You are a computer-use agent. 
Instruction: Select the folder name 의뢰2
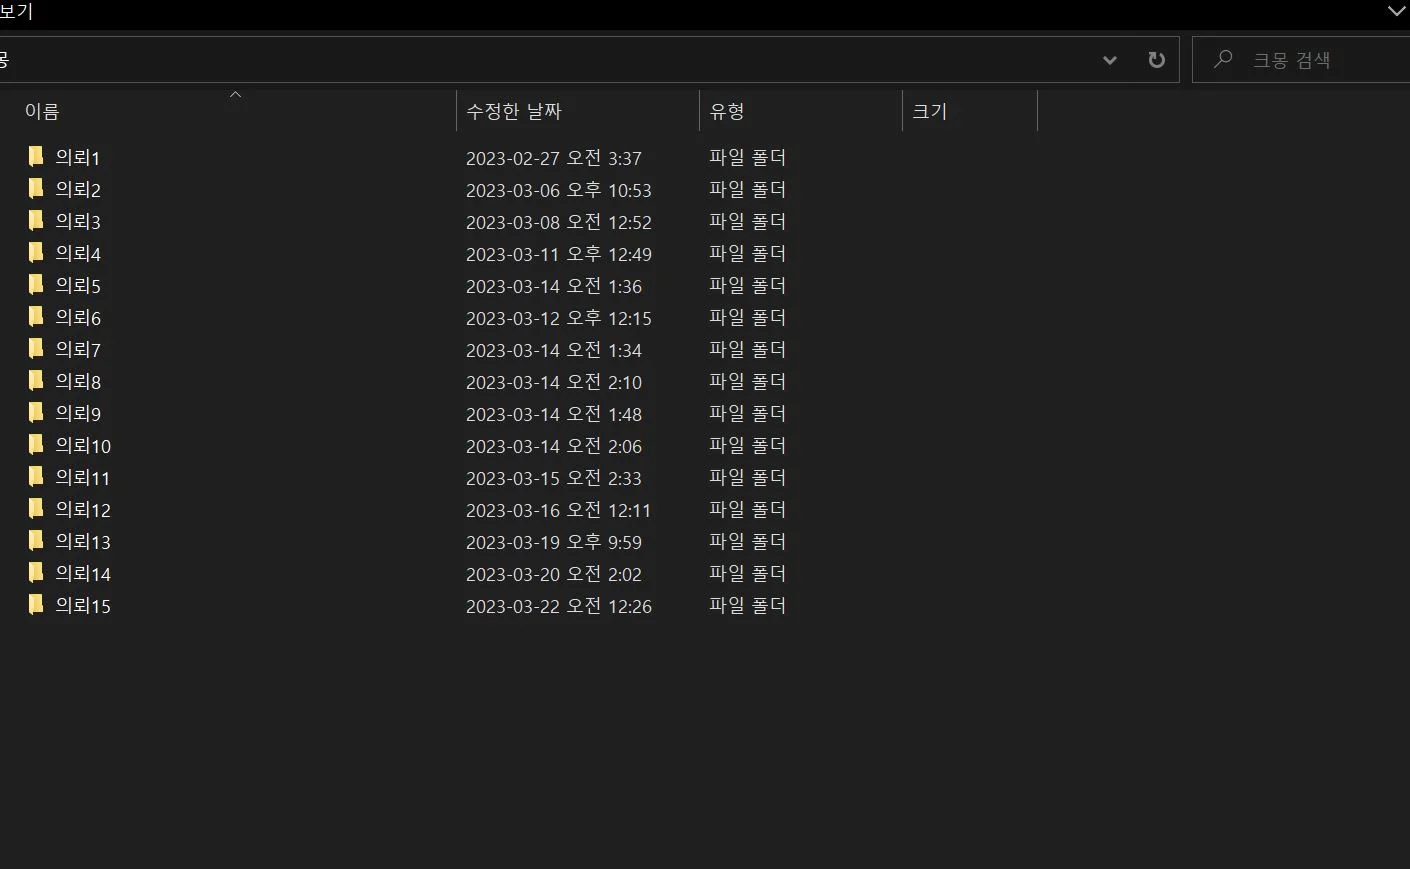coord(78,190)
